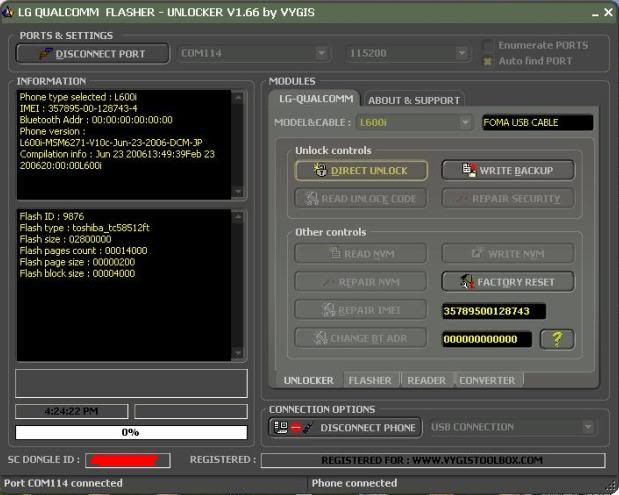Click the 'IMEI : 357895-00-128743-4' line

click(x=78, y=109)
